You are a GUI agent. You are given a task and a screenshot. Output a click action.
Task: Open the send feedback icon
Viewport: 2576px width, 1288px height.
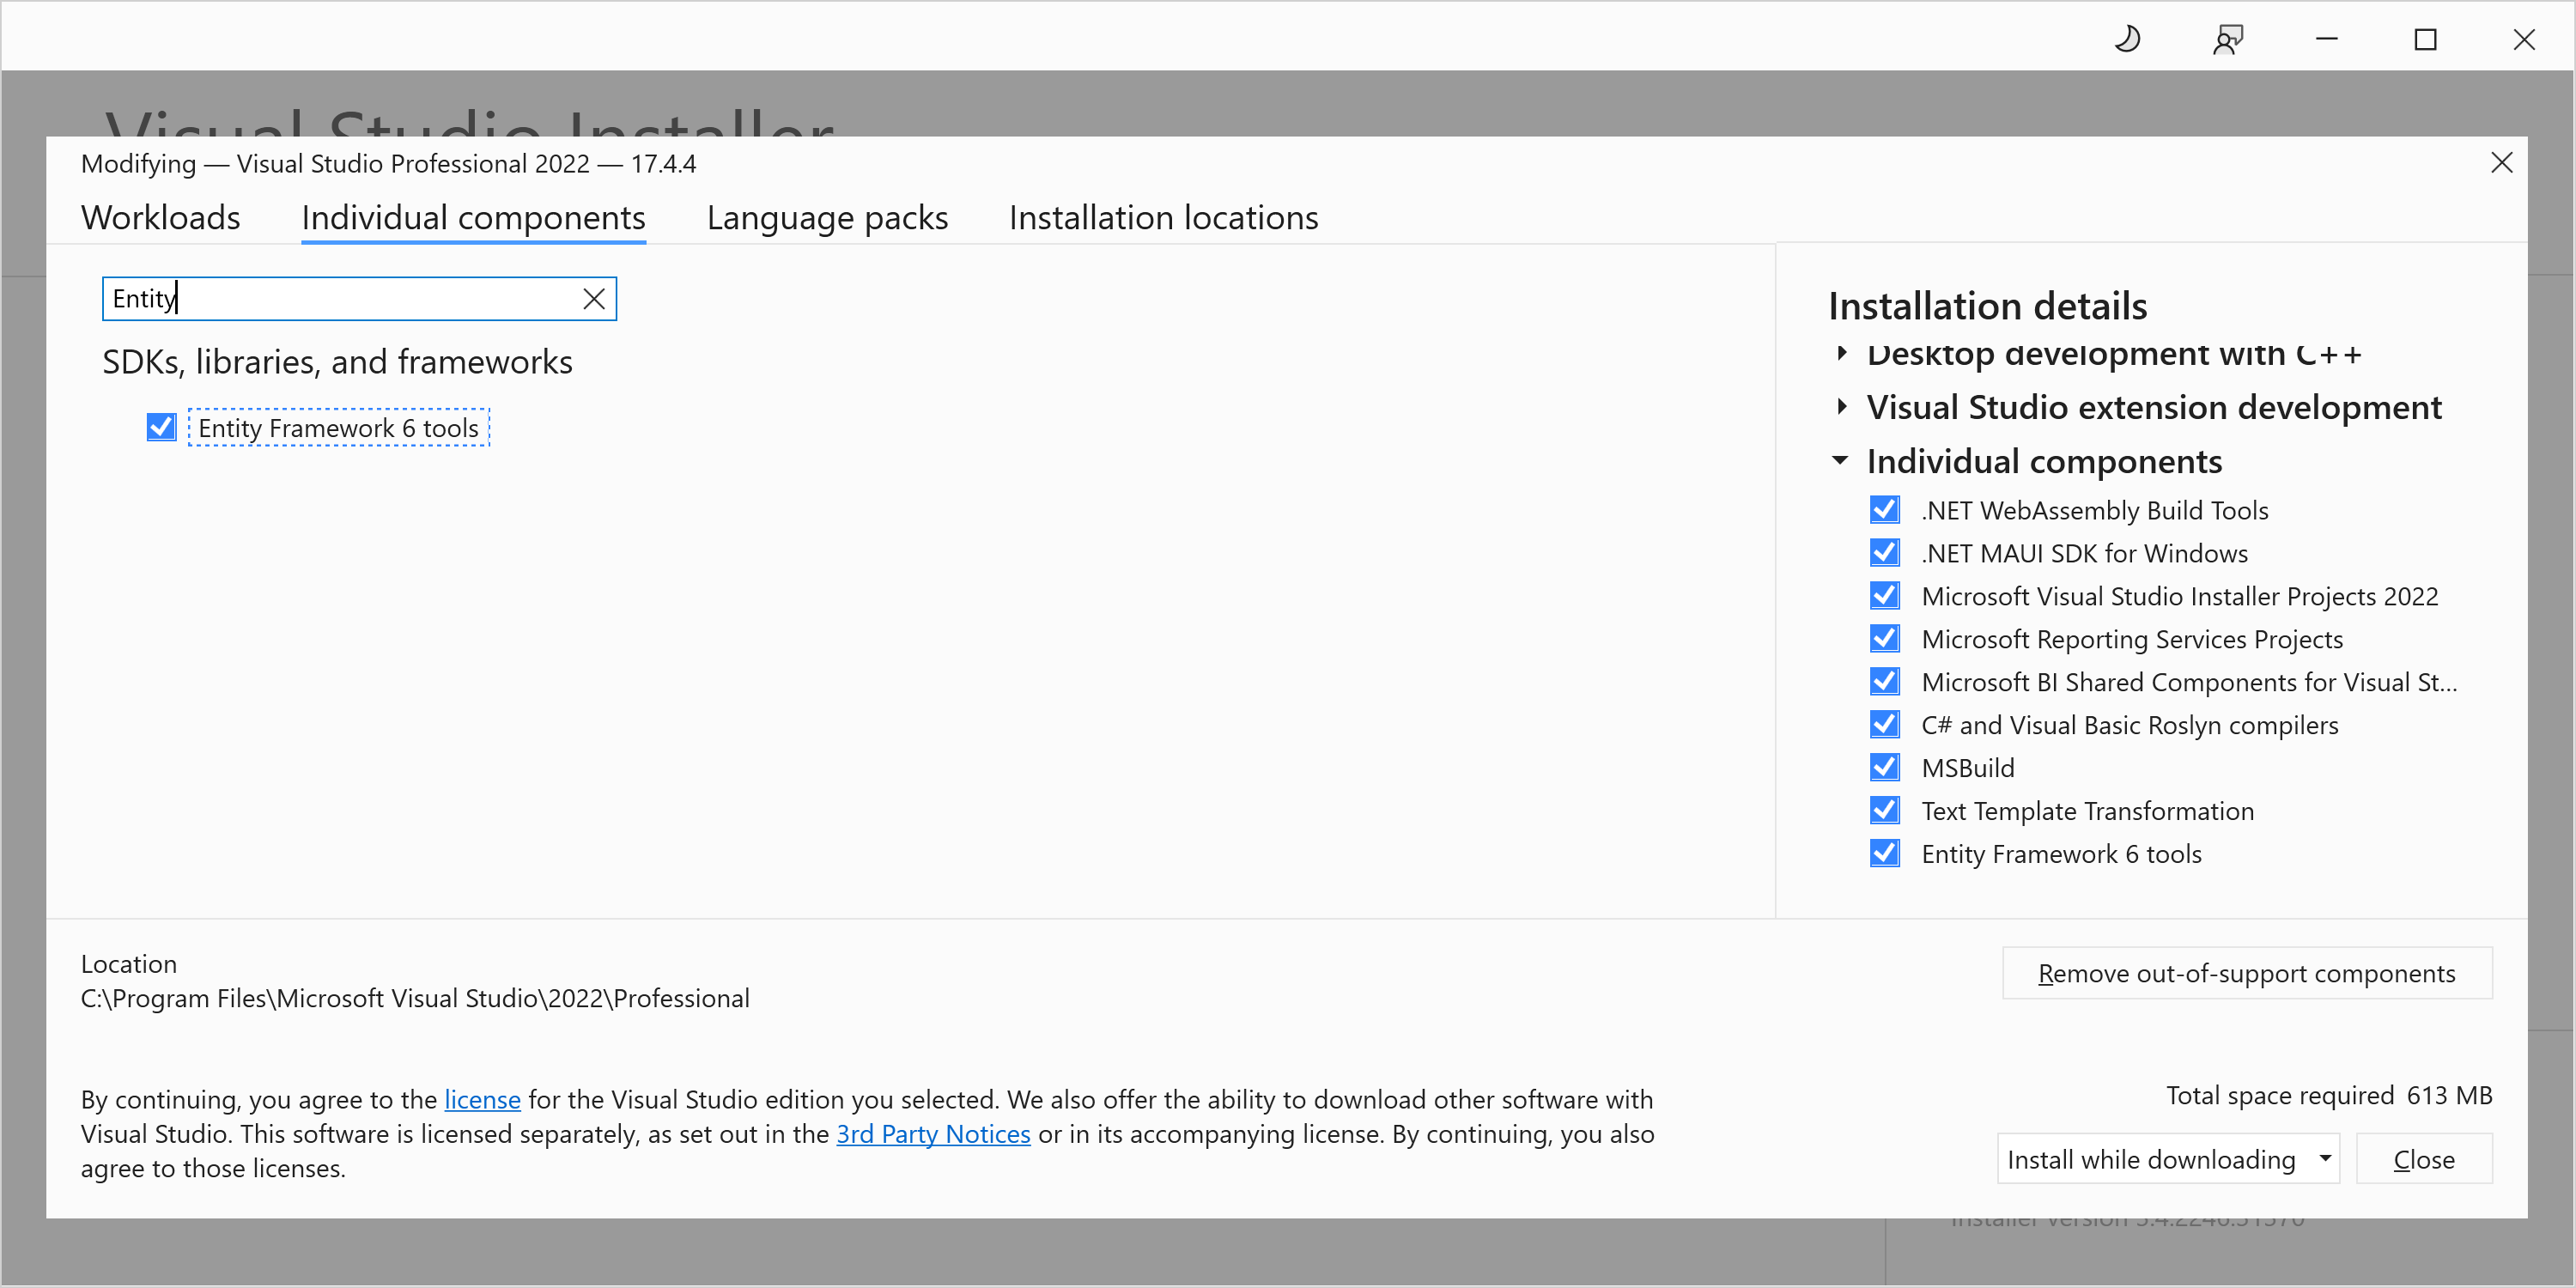(2227, 39)
